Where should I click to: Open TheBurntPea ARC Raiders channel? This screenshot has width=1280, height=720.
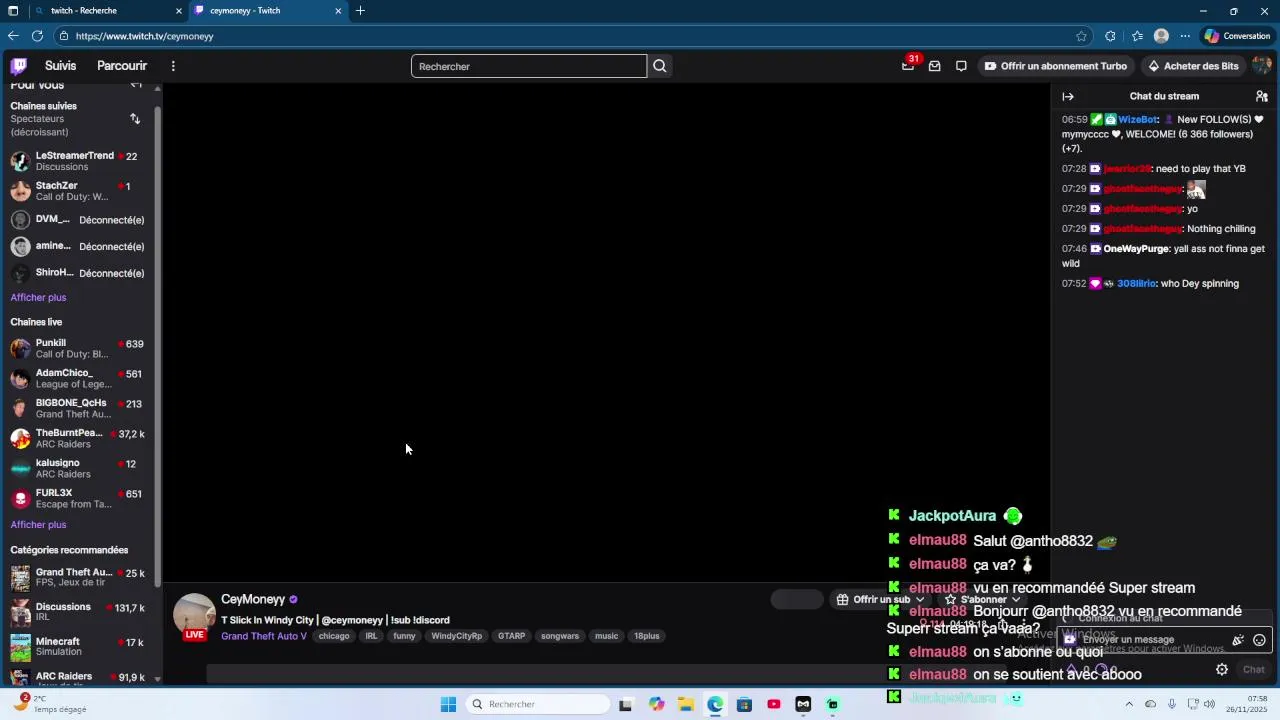pyautogui.click(x=78, y=438)
